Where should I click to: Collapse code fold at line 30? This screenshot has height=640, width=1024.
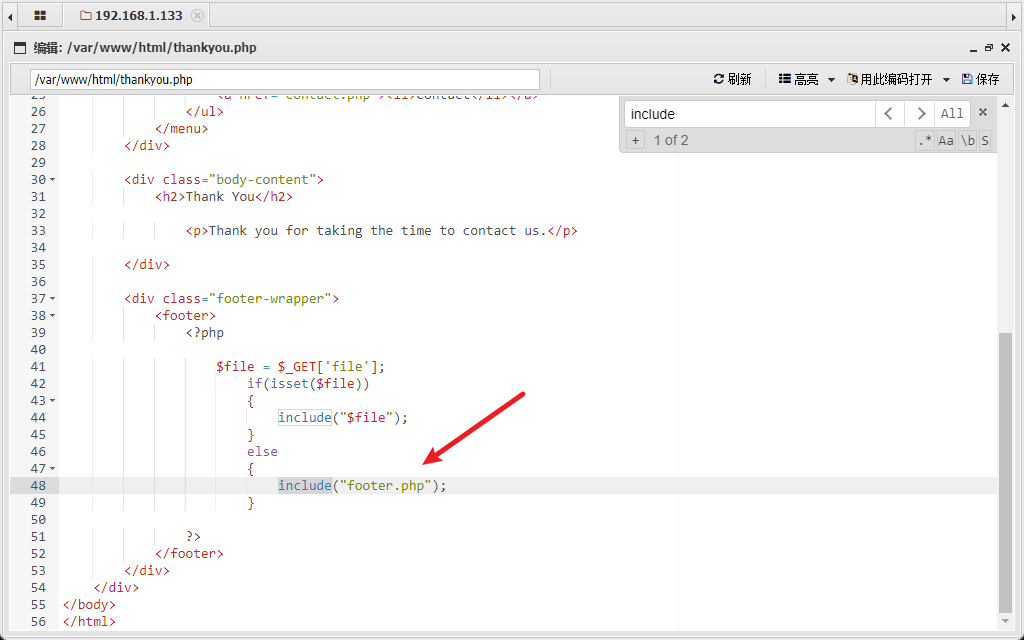(x=53, y=180)
